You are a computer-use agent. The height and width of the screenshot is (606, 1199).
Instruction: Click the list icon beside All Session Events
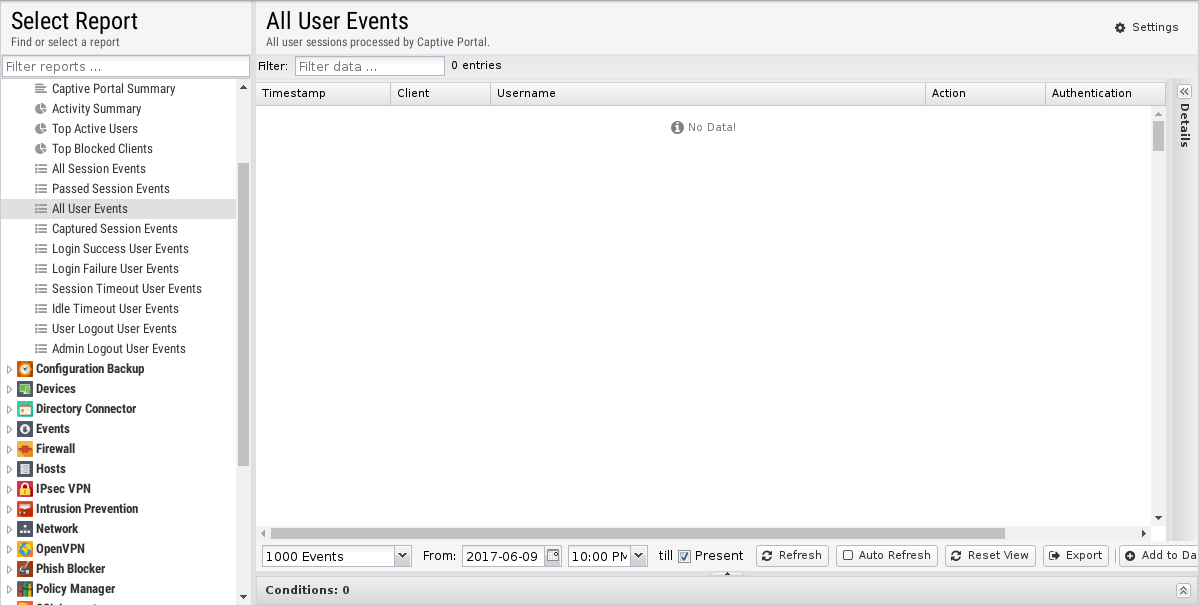click(41, 169)
